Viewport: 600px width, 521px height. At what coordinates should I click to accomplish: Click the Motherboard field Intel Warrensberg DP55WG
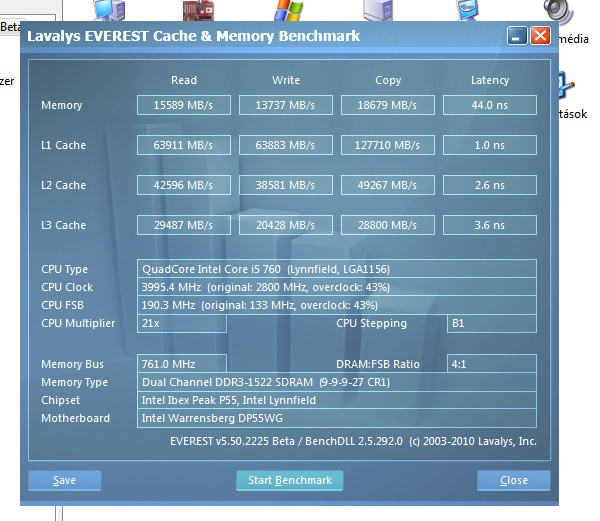pyautogui.click(x=337, y=418)
